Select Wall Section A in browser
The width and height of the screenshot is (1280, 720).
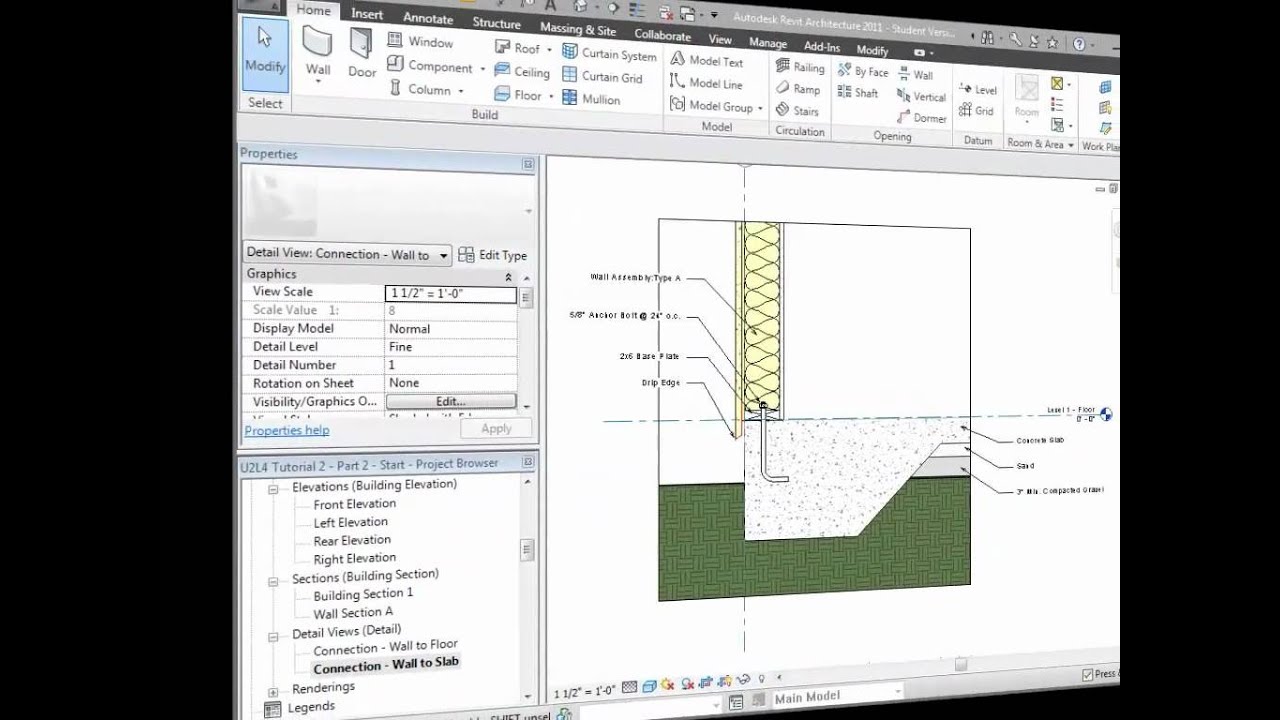[353, 613]
